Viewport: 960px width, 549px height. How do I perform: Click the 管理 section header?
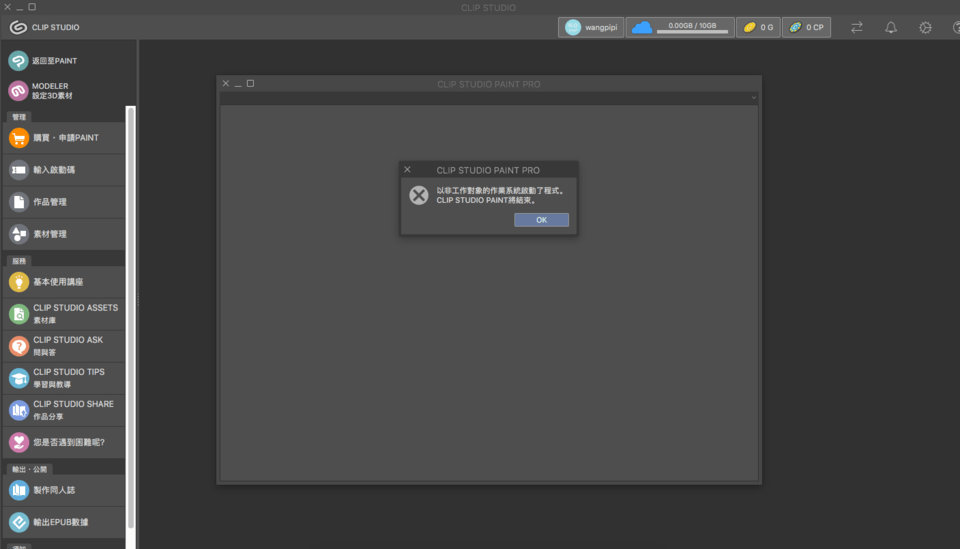click(19, 117)
